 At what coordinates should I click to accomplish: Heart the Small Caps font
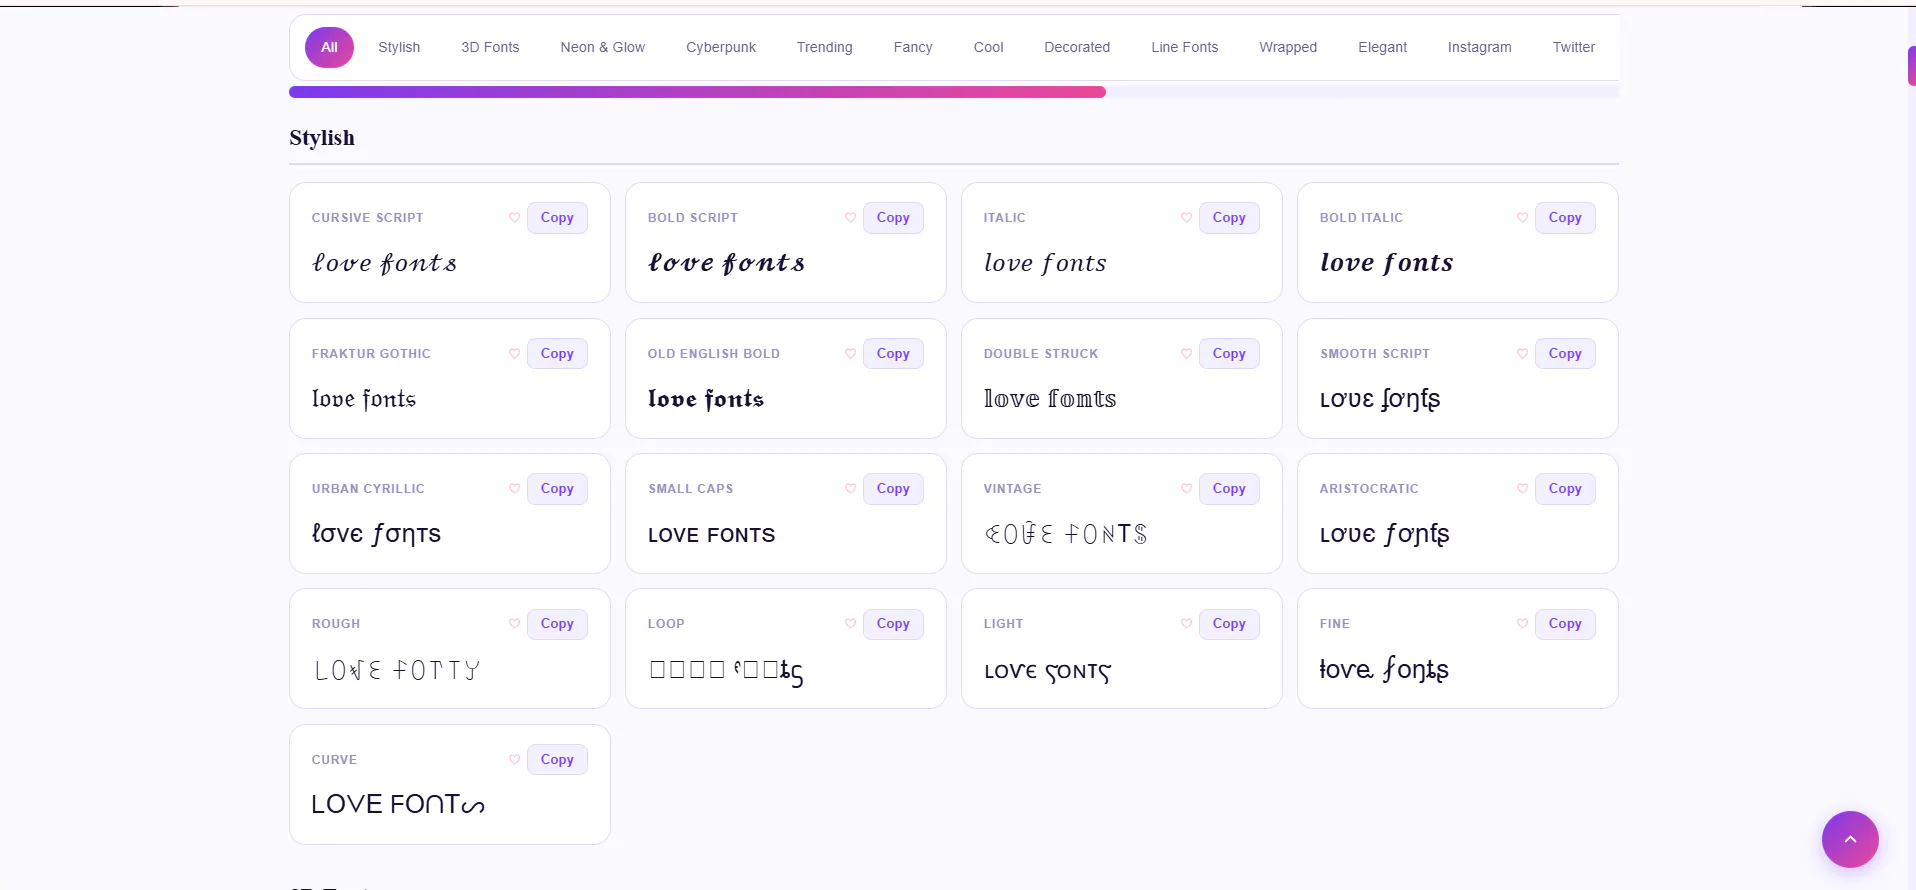click(x=850, y=489)
